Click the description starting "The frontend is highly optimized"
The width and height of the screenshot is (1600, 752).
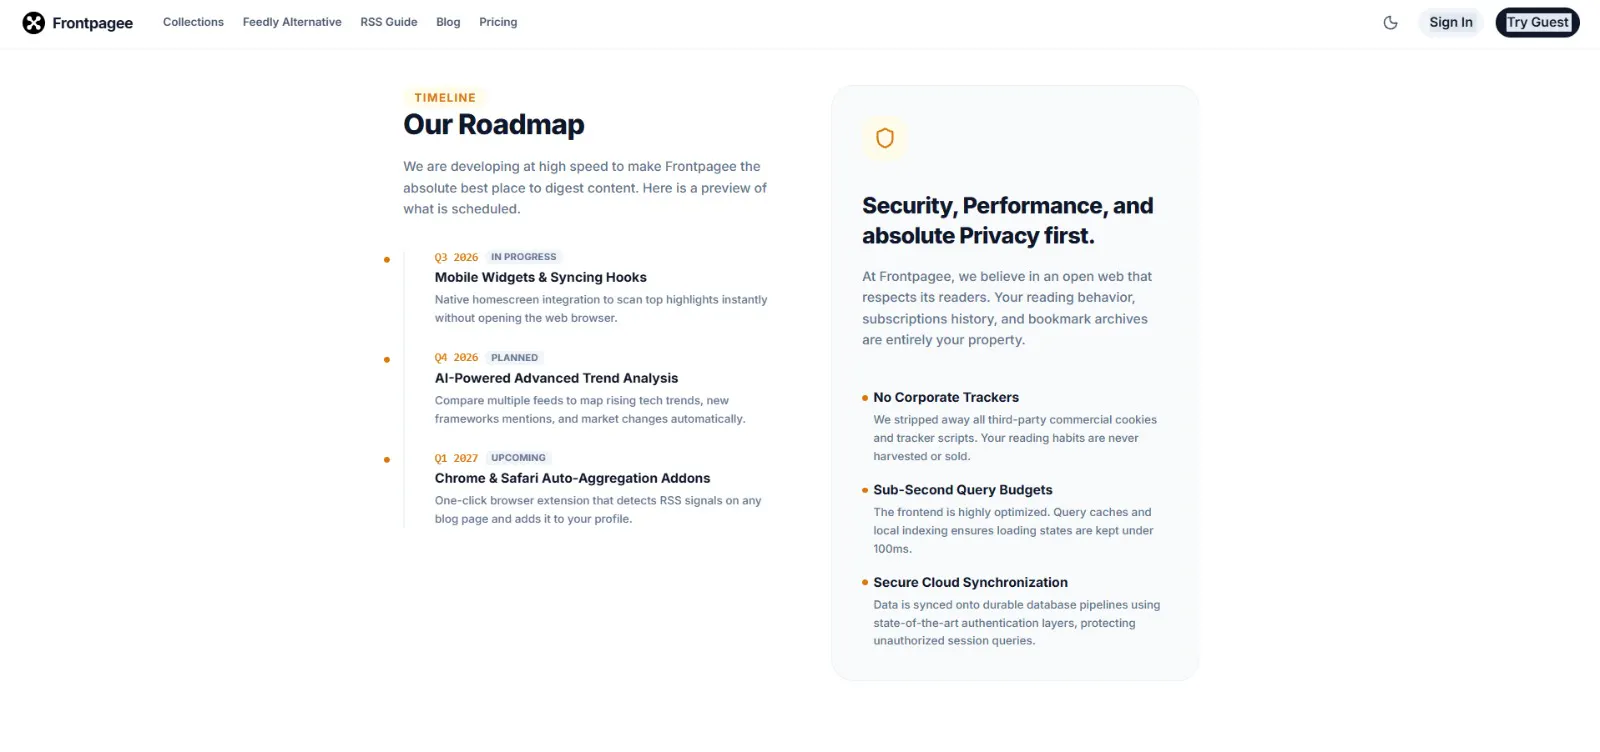tap(1013, 530)
